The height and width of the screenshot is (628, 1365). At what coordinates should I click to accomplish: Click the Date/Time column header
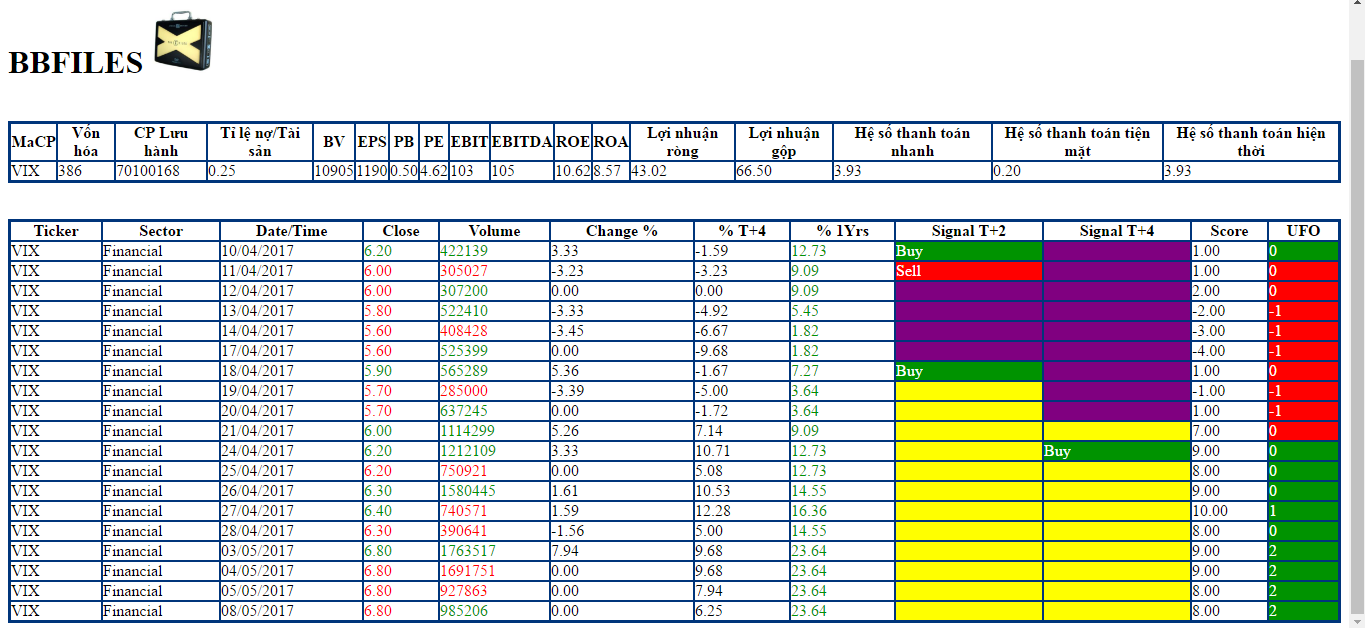[291, 231]
